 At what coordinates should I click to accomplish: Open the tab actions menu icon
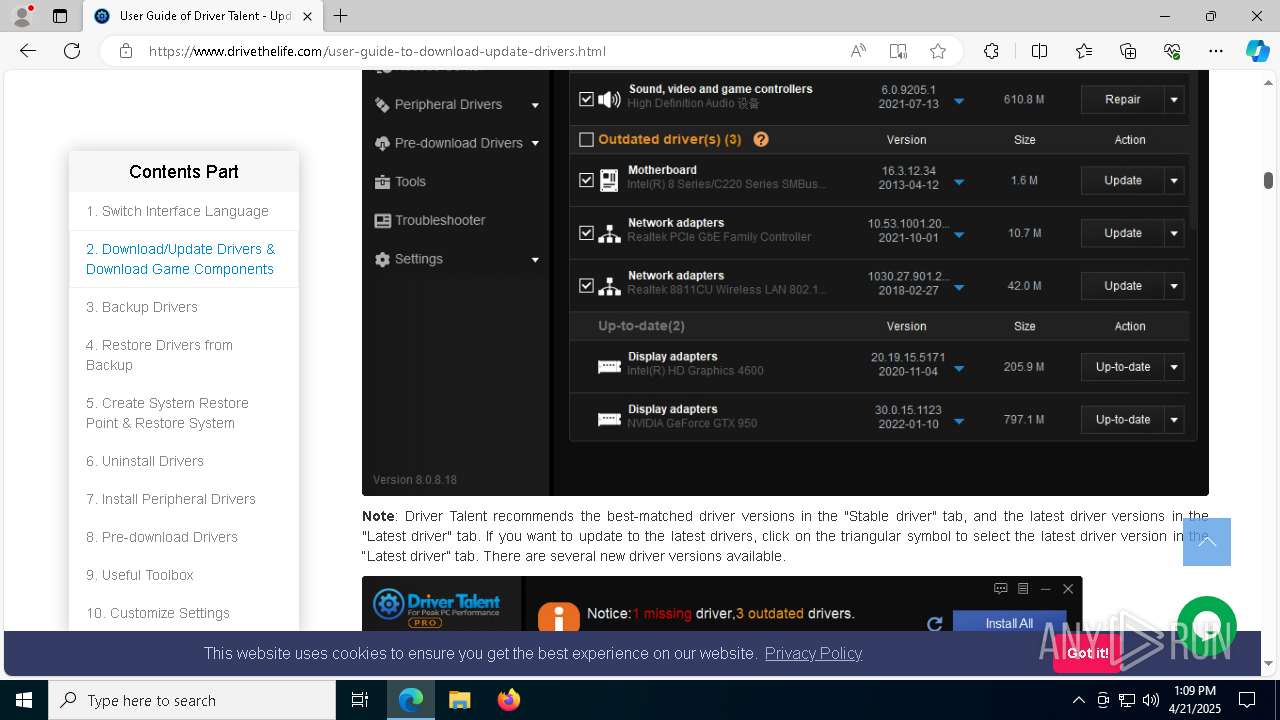pos(60,16)
